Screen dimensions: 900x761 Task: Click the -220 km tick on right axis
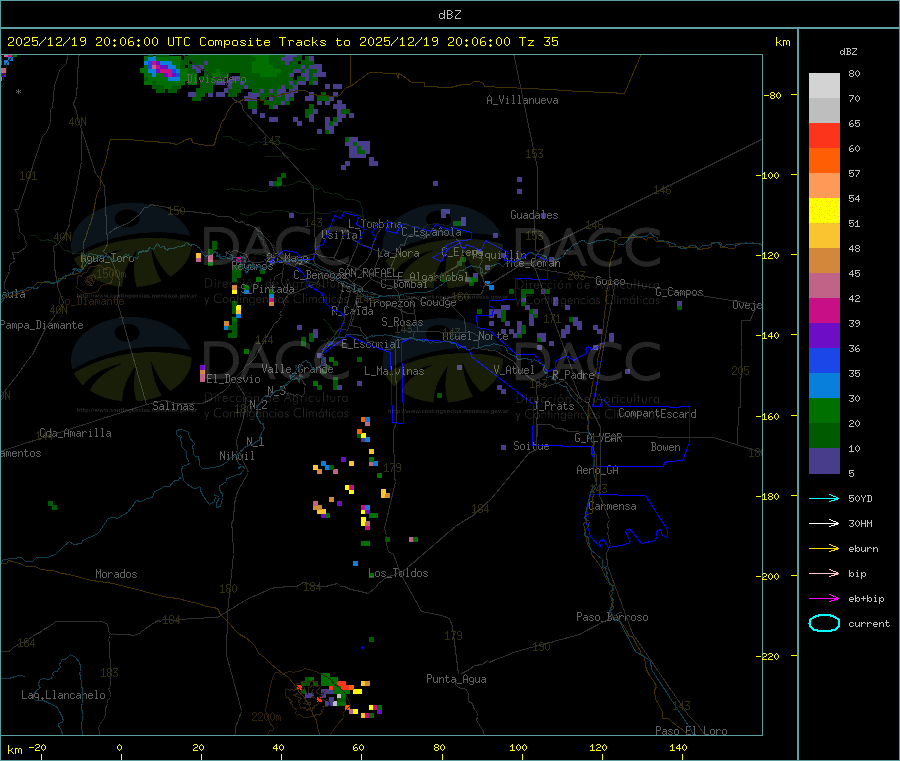tap(770, 657)
